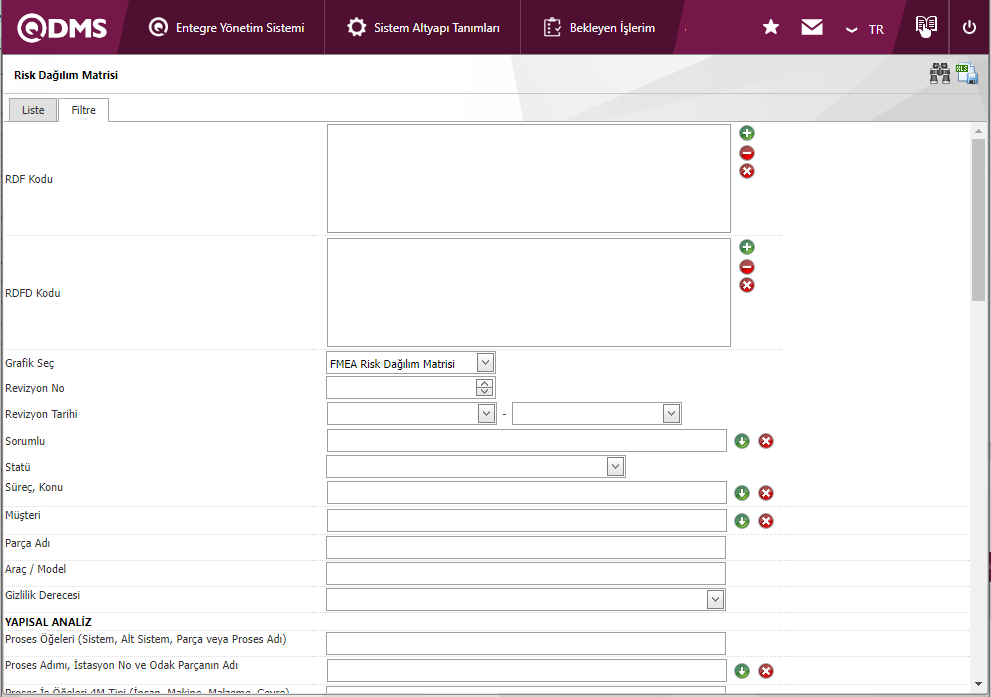This screenshot has width=991, height=697.
Task: Click the Parça Adı input field
Action: [526, 547]
